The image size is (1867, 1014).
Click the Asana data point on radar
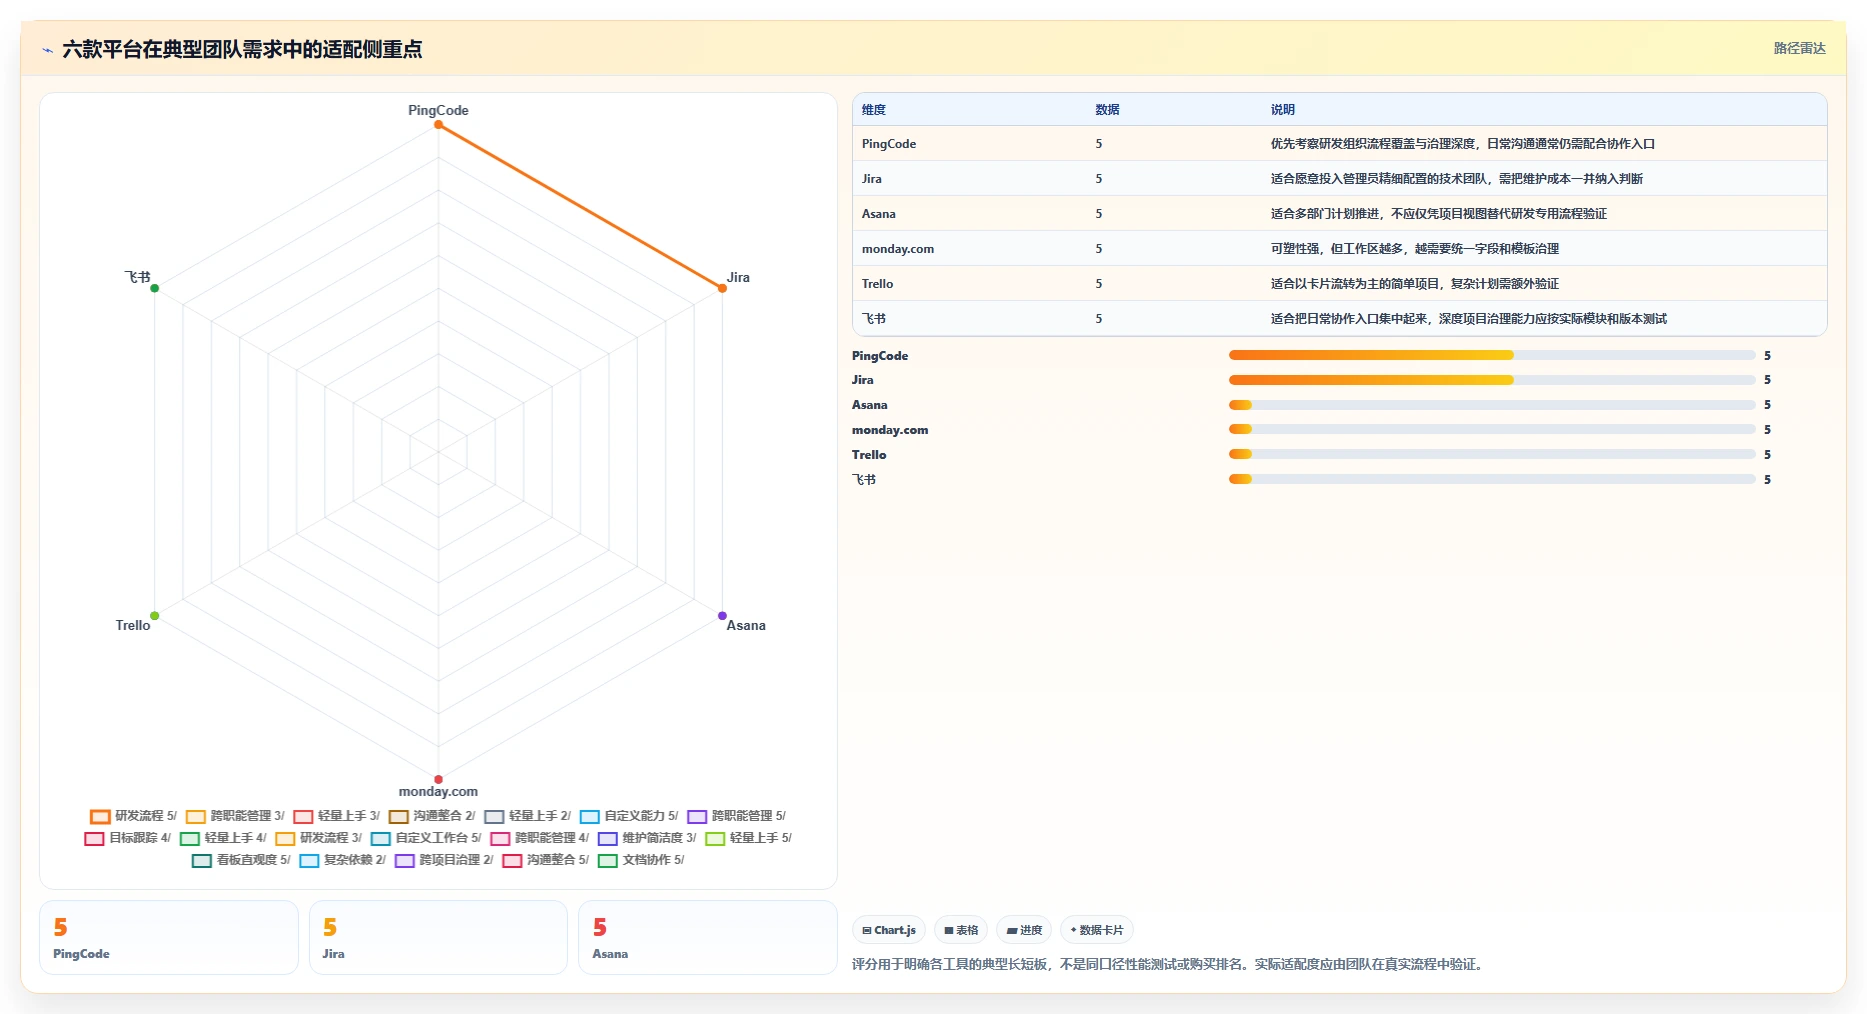pyautogui.click(x=722, y=616)
